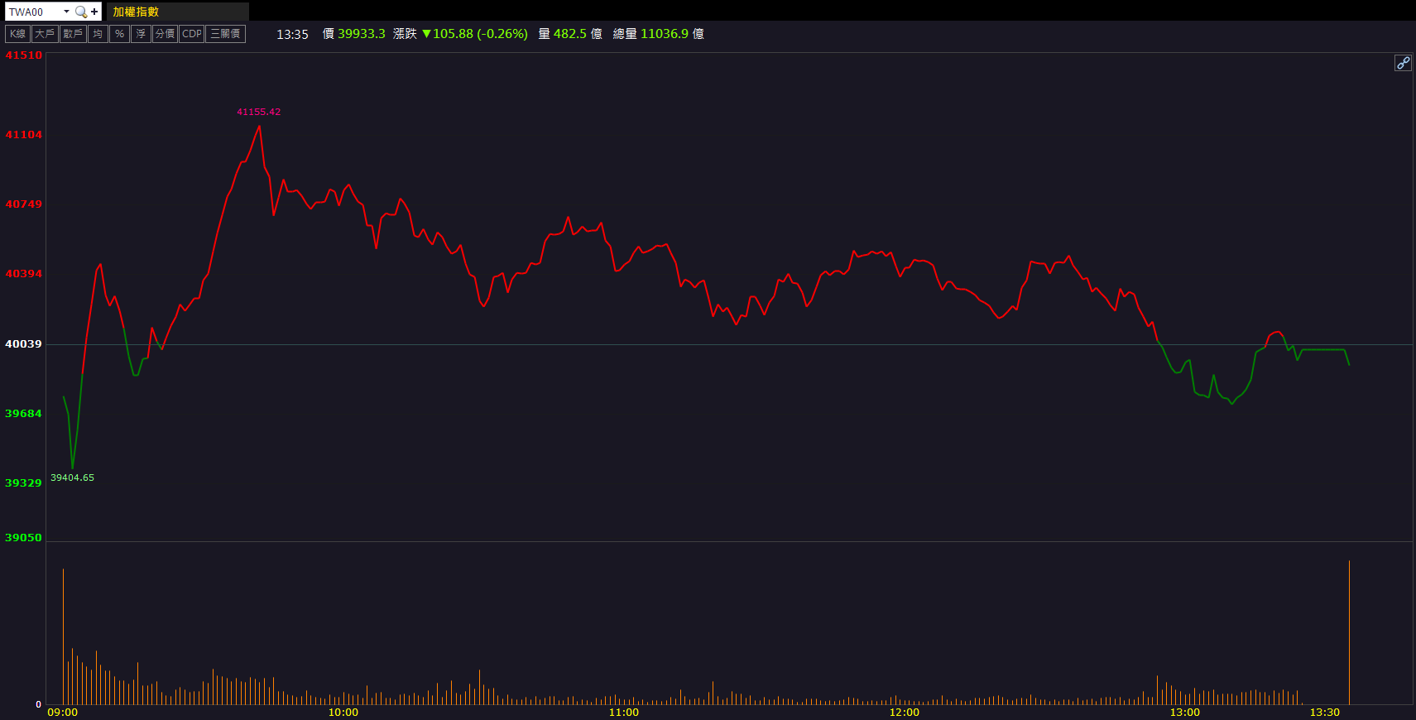
Task: Open the TWA00 symbol dropdown arrow
Action: [66, 12]
